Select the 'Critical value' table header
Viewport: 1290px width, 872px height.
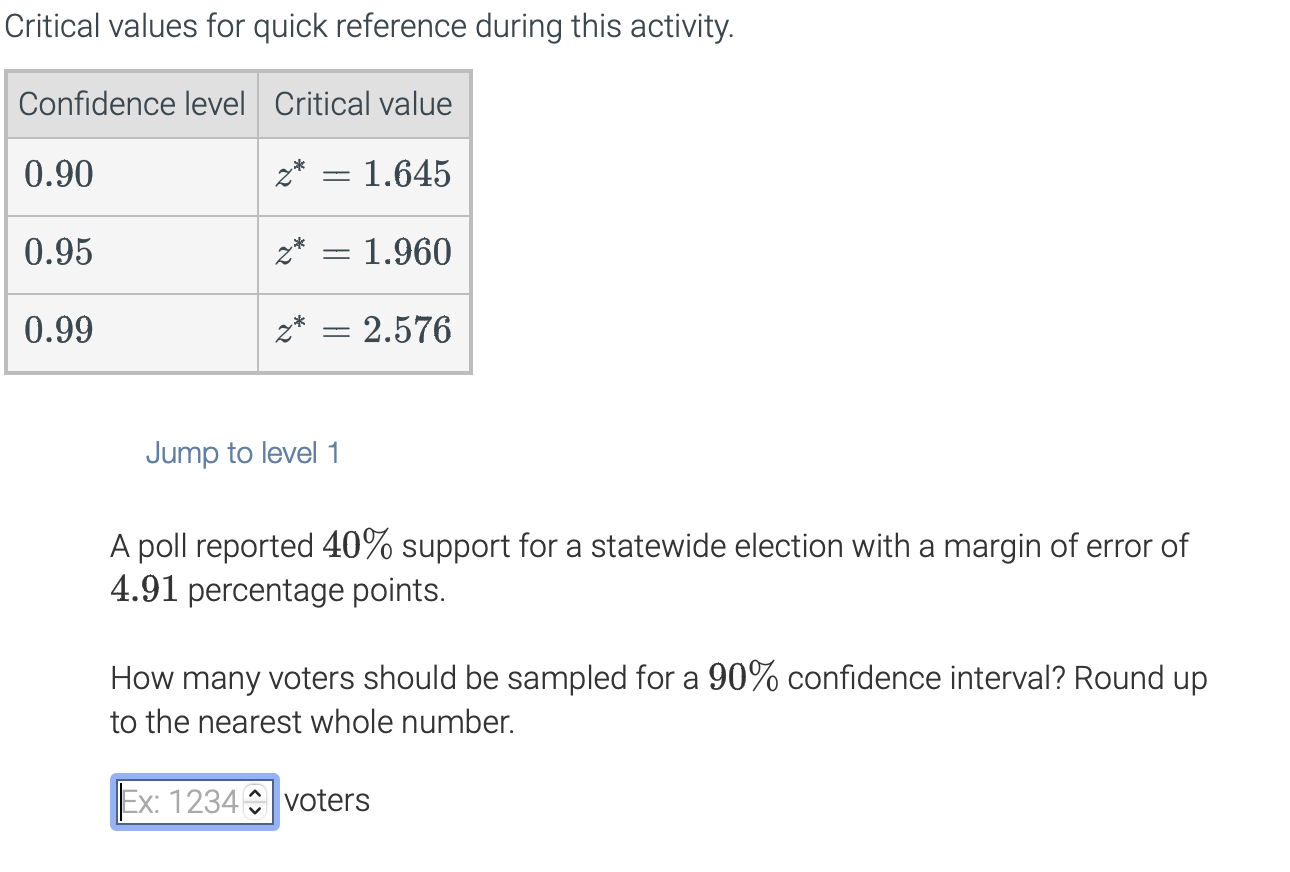point(363,104)
